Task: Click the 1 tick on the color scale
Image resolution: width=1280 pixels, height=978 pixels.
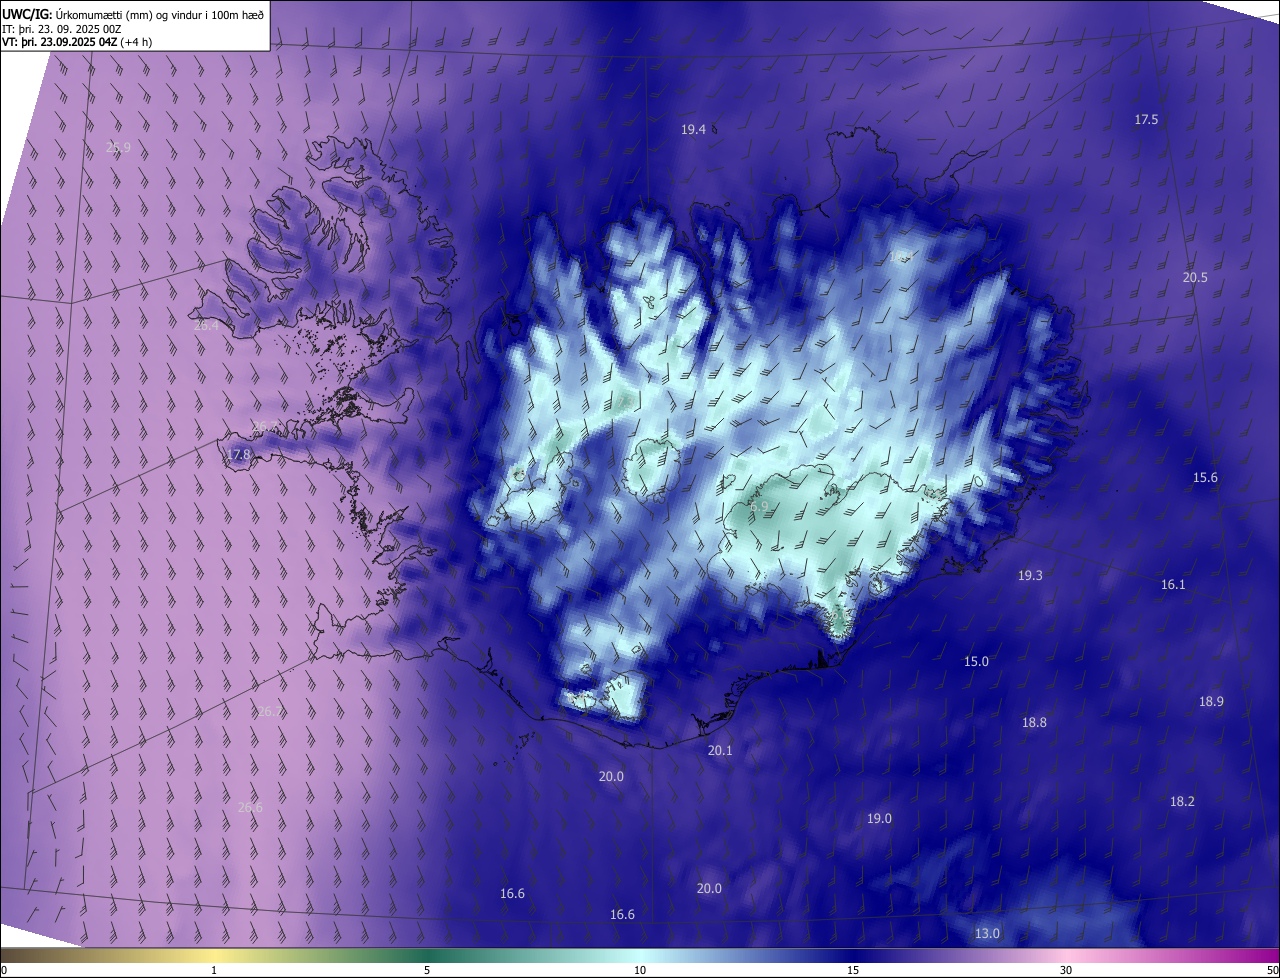Action: coord(214,971)
